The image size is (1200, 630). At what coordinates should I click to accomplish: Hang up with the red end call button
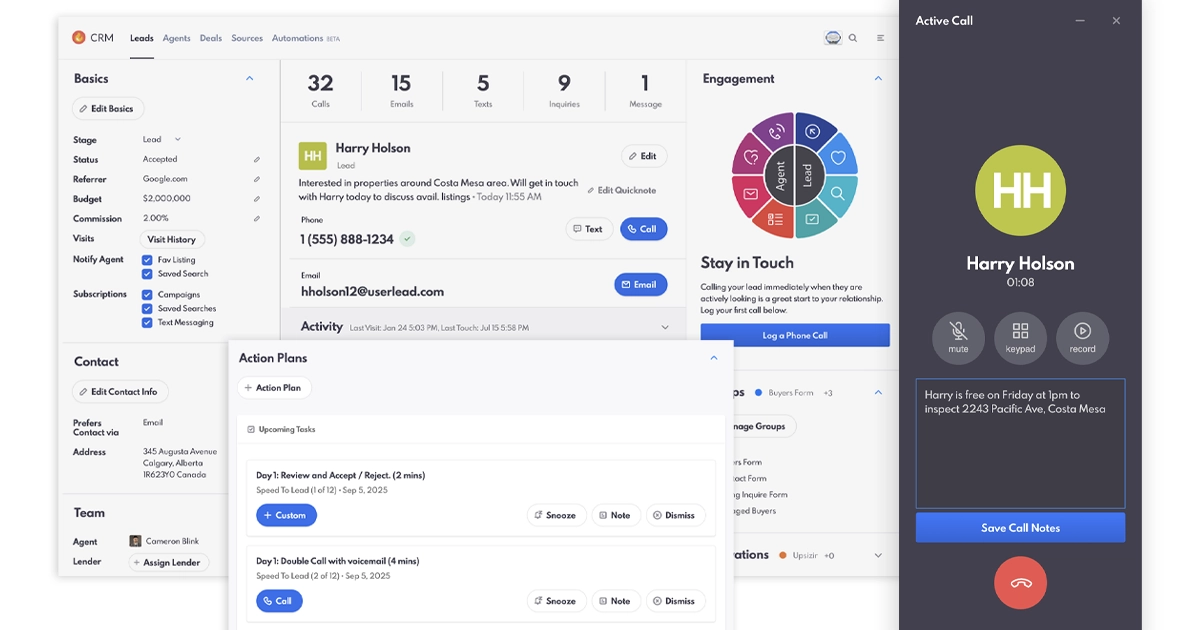pos(1020,582)
